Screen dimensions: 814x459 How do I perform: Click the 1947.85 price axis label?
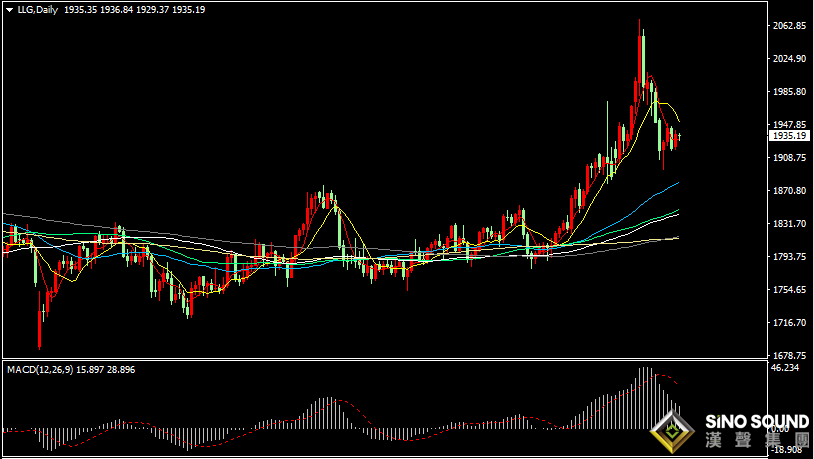click(790, 125)
